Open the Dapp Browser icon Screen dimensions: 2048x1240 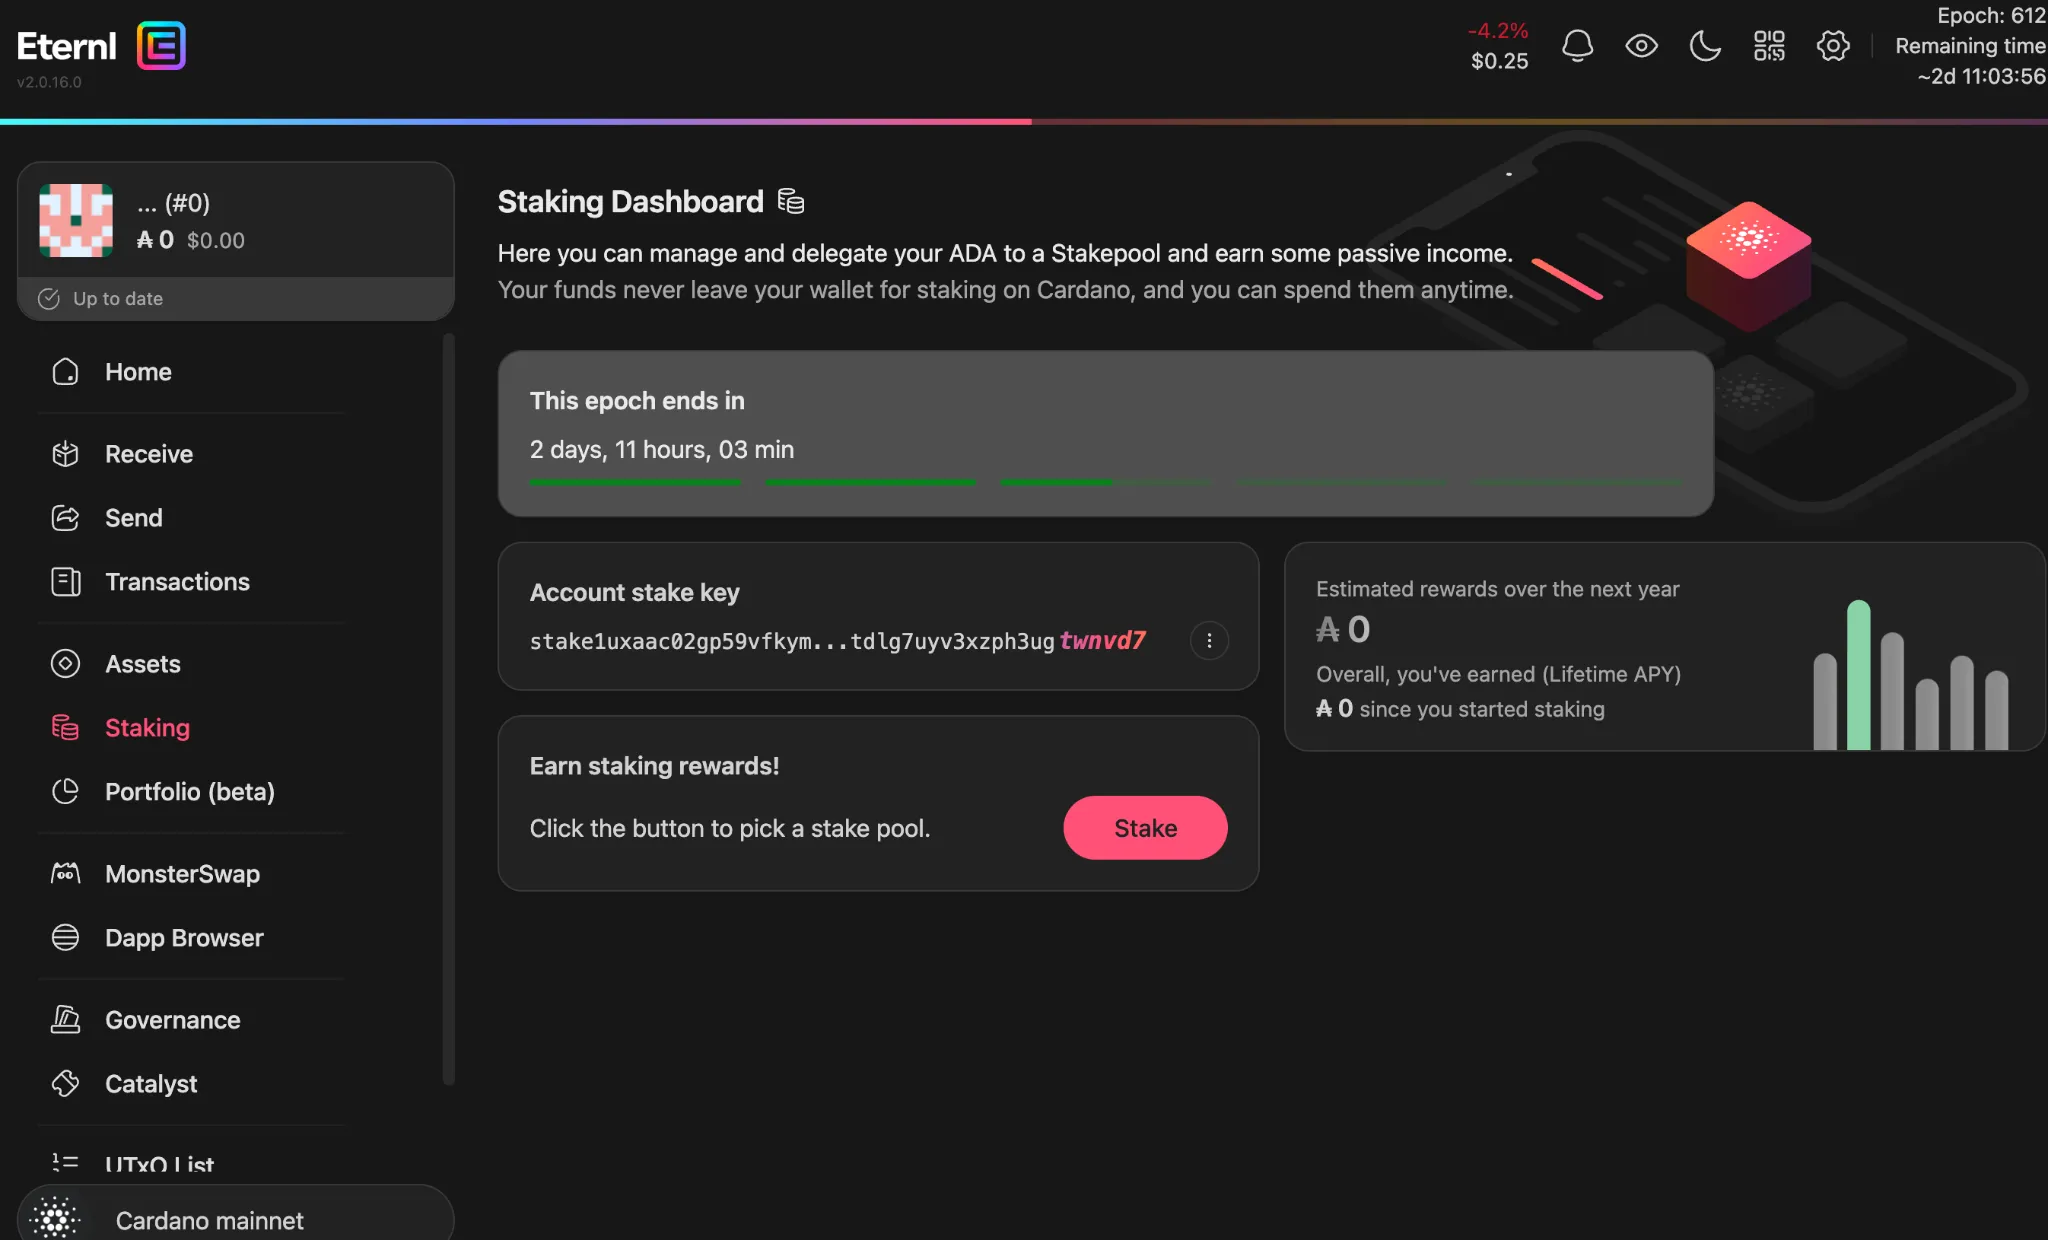[65, 937]
